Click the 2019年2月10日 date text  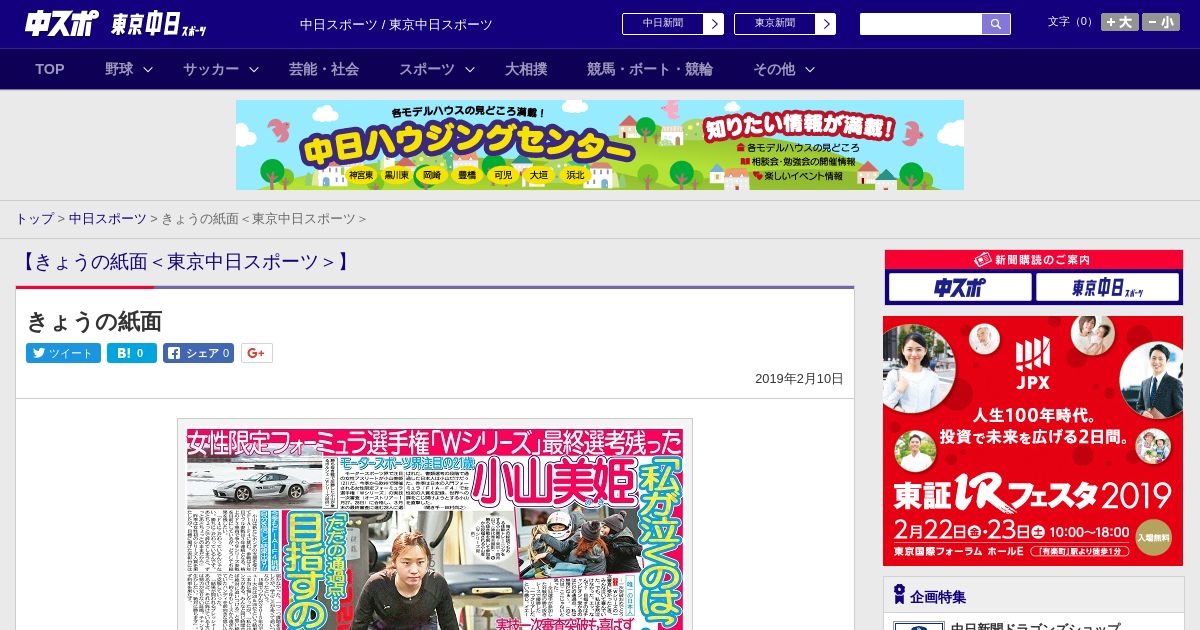tap(799, 379)
